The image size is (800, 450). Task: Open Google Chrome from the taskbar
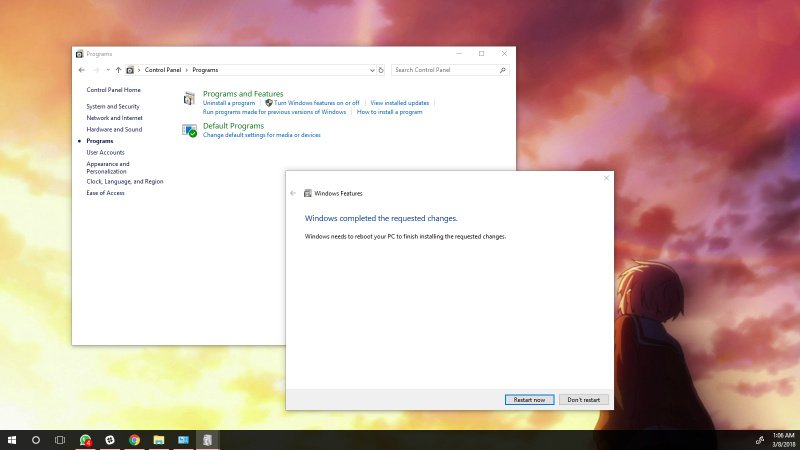click(x=134, y=440)
